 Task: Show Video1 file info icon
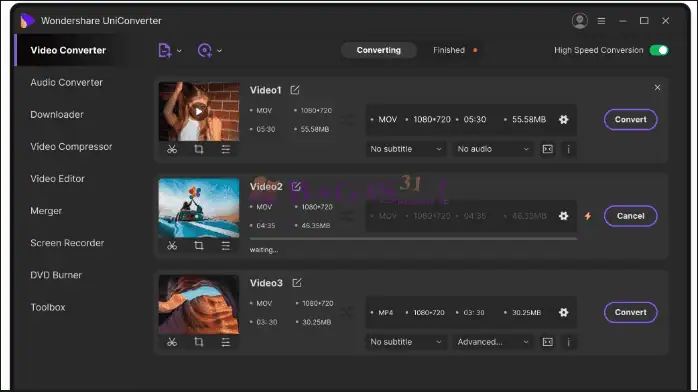coord(568,149)
